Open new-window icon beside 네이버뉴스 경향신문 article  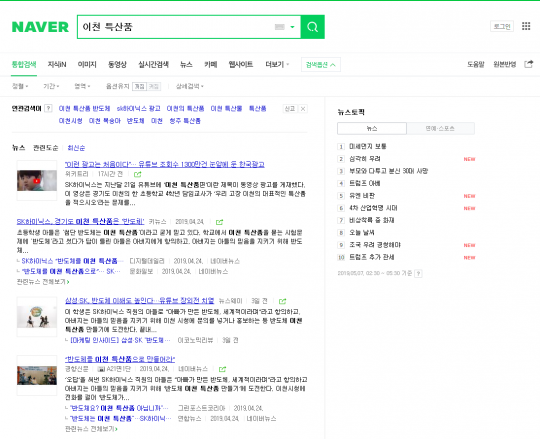pos(222,369)
